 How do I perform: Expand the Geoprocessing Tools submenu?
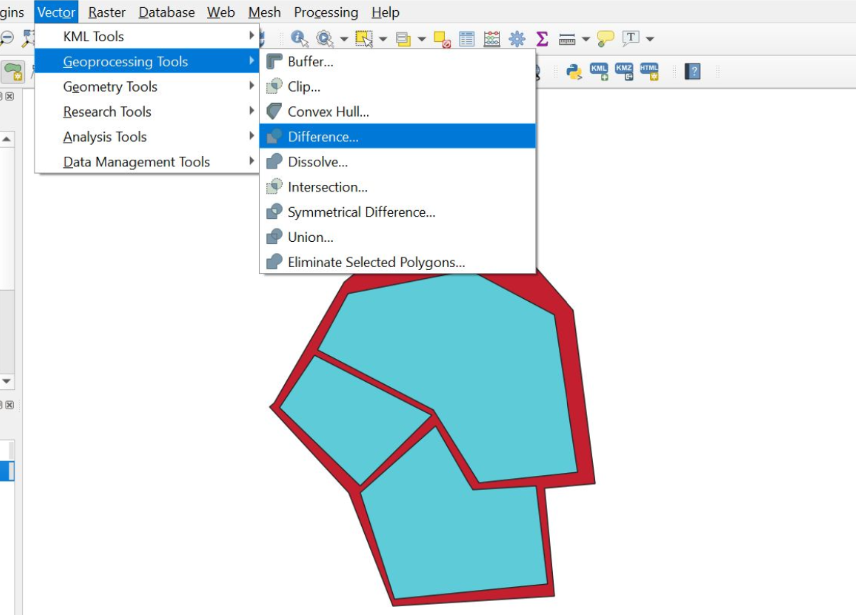click(147, 61)
